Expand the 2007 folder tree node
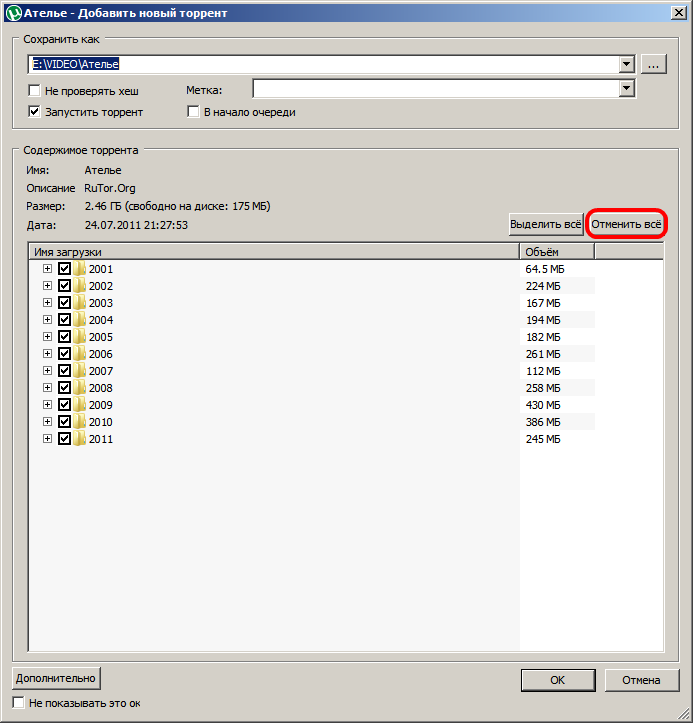Image resolution: width=693 pixels, height=723 pixels. (x=47, y=371)
